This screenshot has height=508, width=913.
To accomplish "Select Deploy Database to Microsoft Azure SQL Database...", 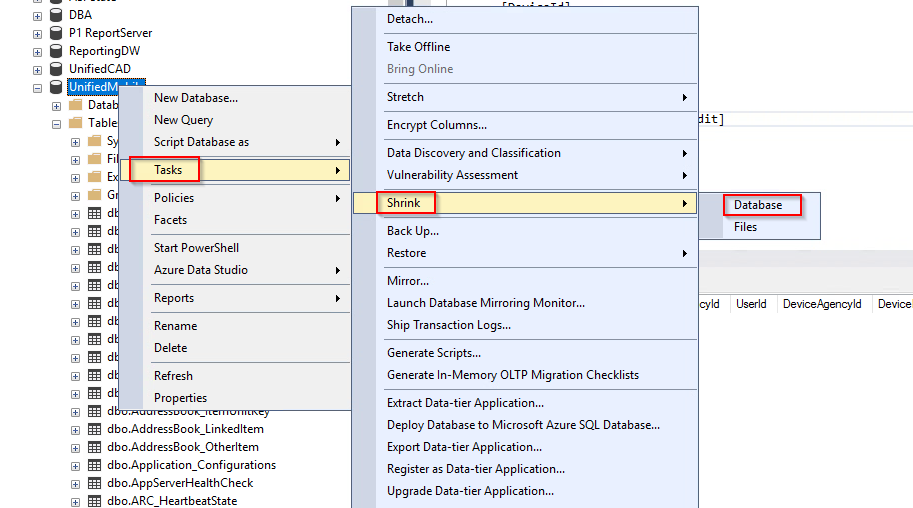I will click(525, 426).
